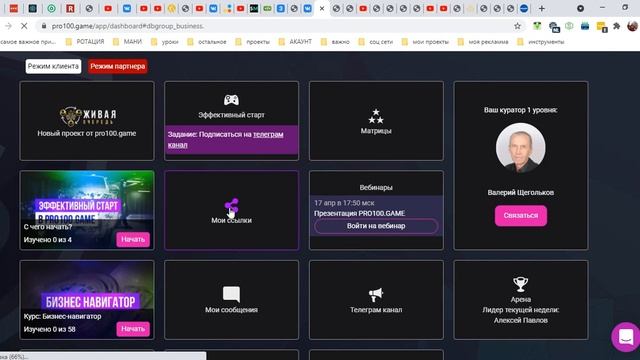Click the Войти на вебинар button
640x360 pixels.
click(376, 226)
